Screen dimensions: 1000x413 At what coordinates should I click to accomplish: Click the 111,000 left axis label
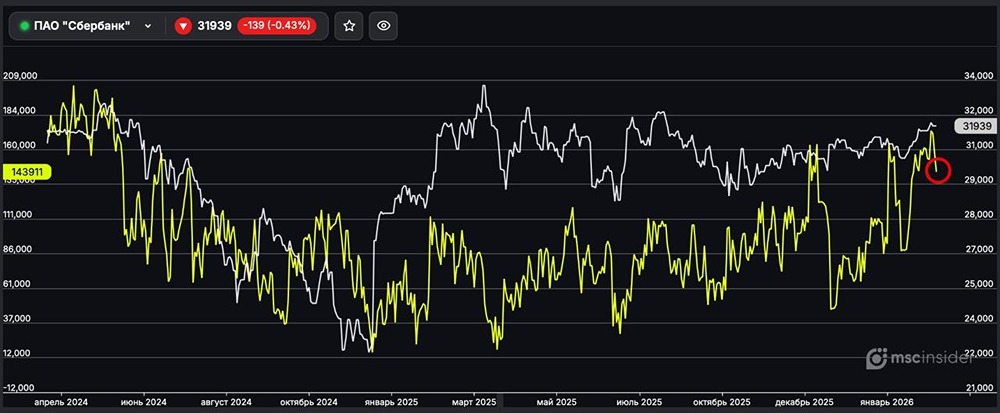(20, 215)
